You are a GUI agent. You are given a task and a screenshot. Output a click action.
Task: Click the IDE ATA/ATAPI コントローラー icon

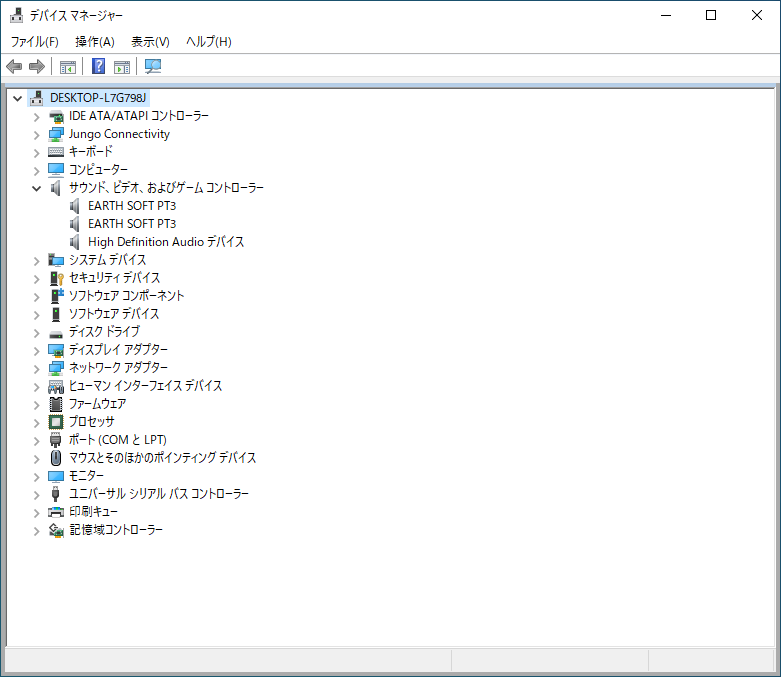pos(56,117)
